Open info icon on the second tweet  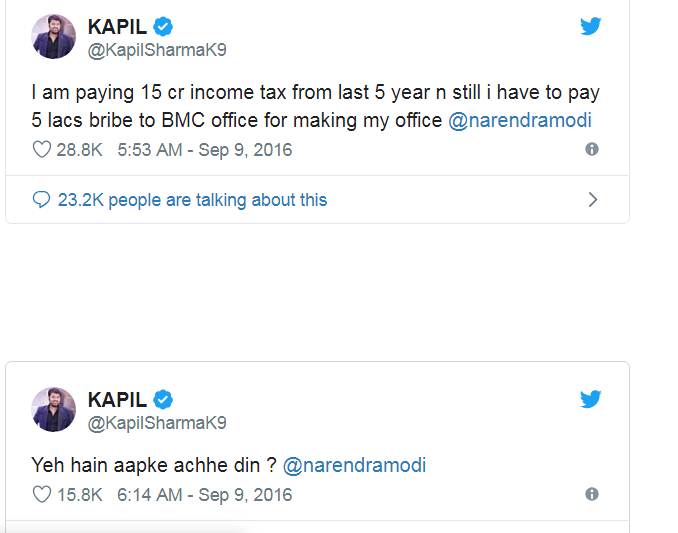click(592, 495)
